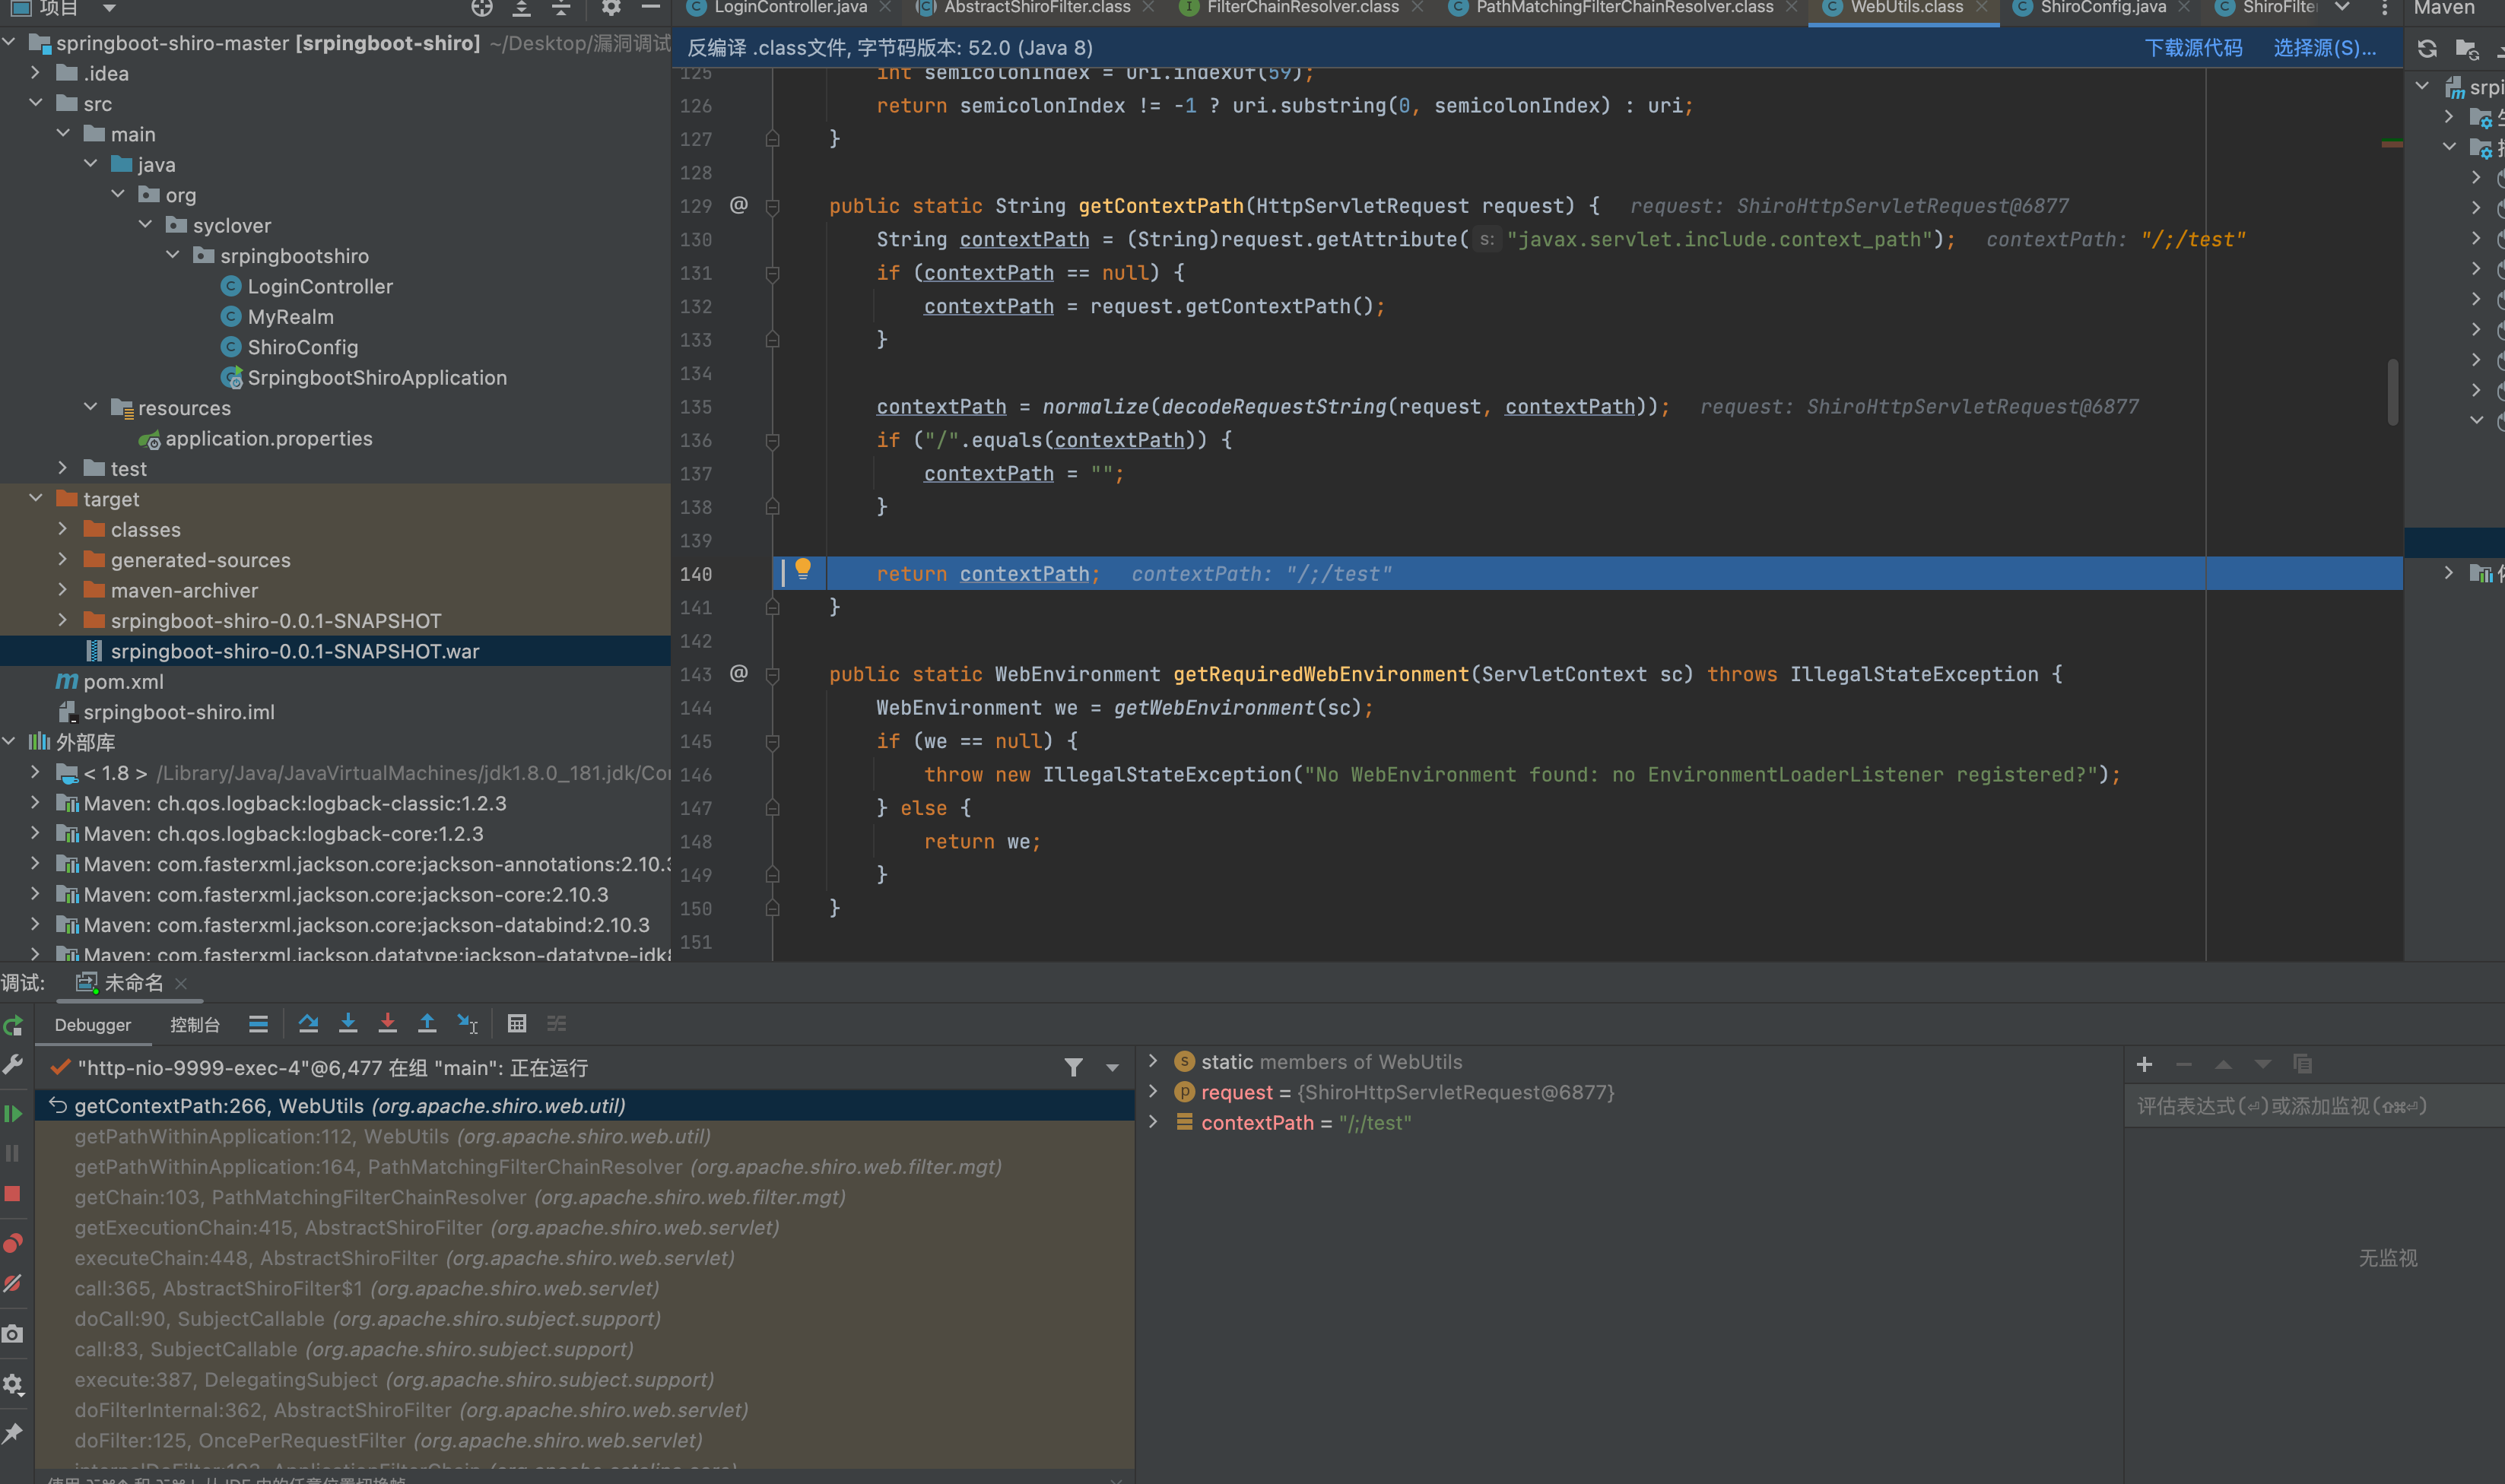
Task: Show hidden editor tabs dropdown
Action: click(2342, 8)
